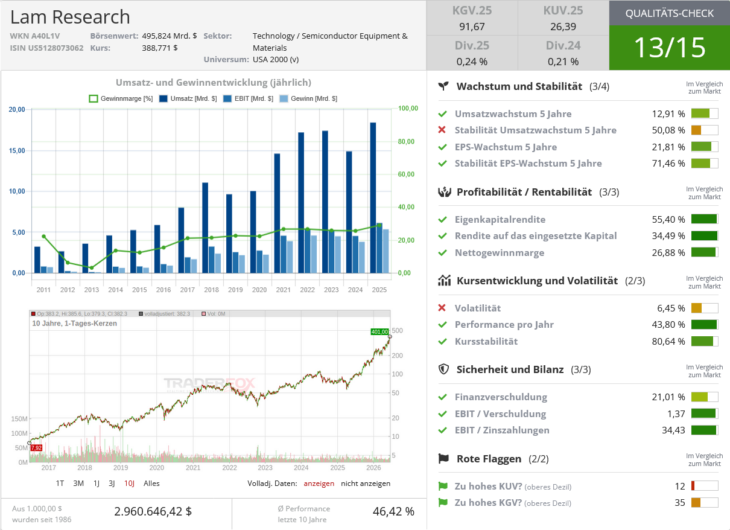Click the Universum value USA 2000 (v)
Image resolution: width=730 pixels, height=530 pixels.
pyautogui.click(x=276, y=60)
